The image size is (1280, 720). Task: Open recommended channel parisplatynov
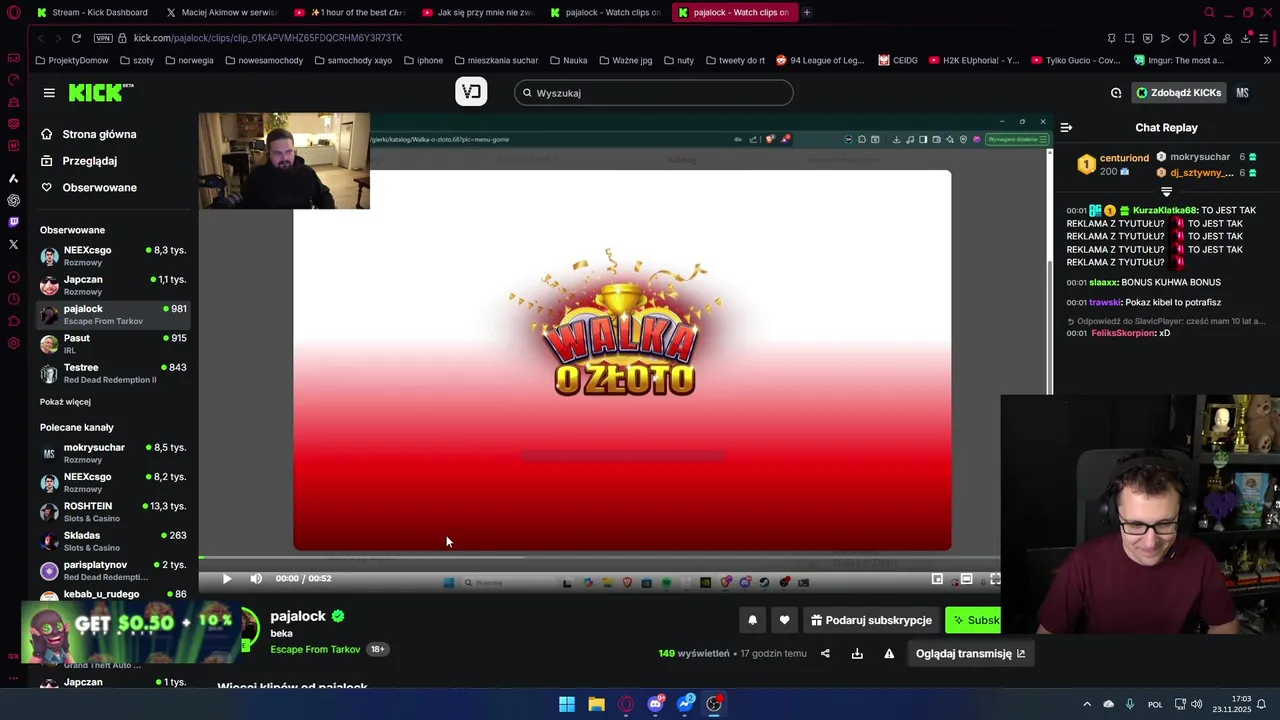coord(113,570)
